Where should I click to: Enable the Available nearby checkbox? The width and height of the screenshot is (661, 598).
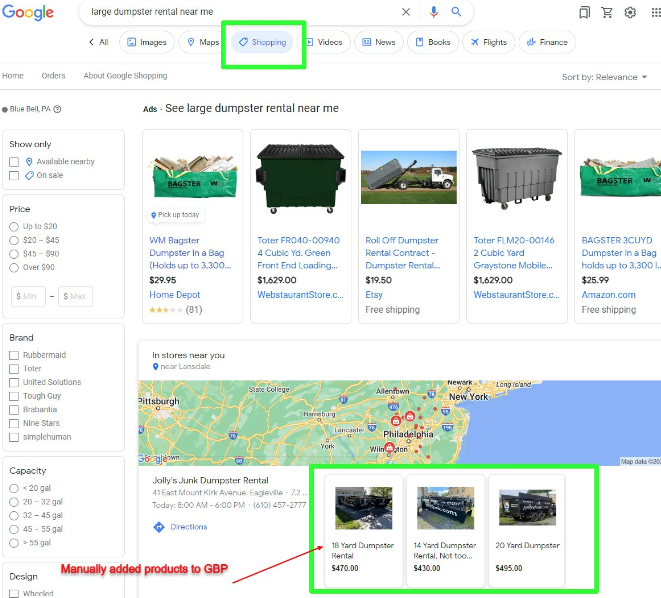pyautogui.click(x=14, y=162)
